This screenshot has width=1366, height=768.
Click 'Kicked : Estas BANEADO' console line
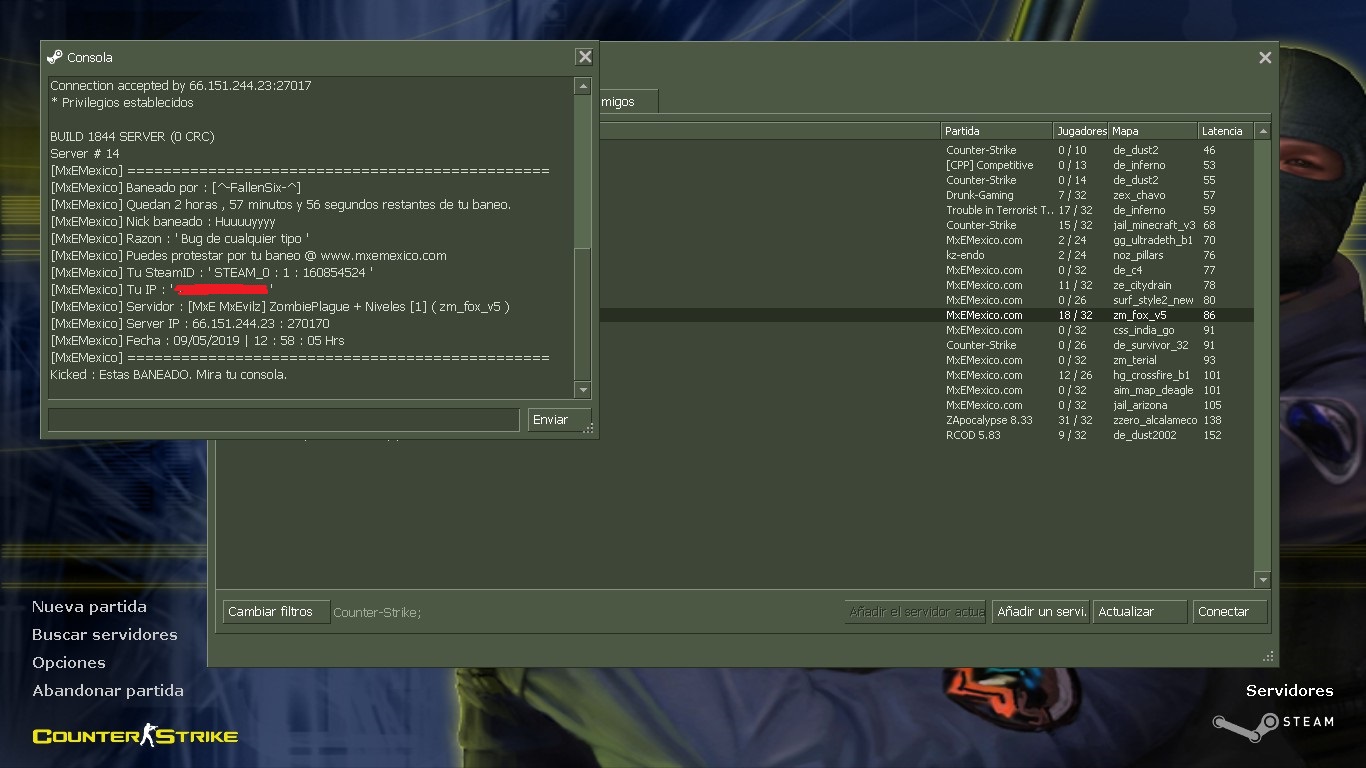pyautogui.click(x=168, y=375)
